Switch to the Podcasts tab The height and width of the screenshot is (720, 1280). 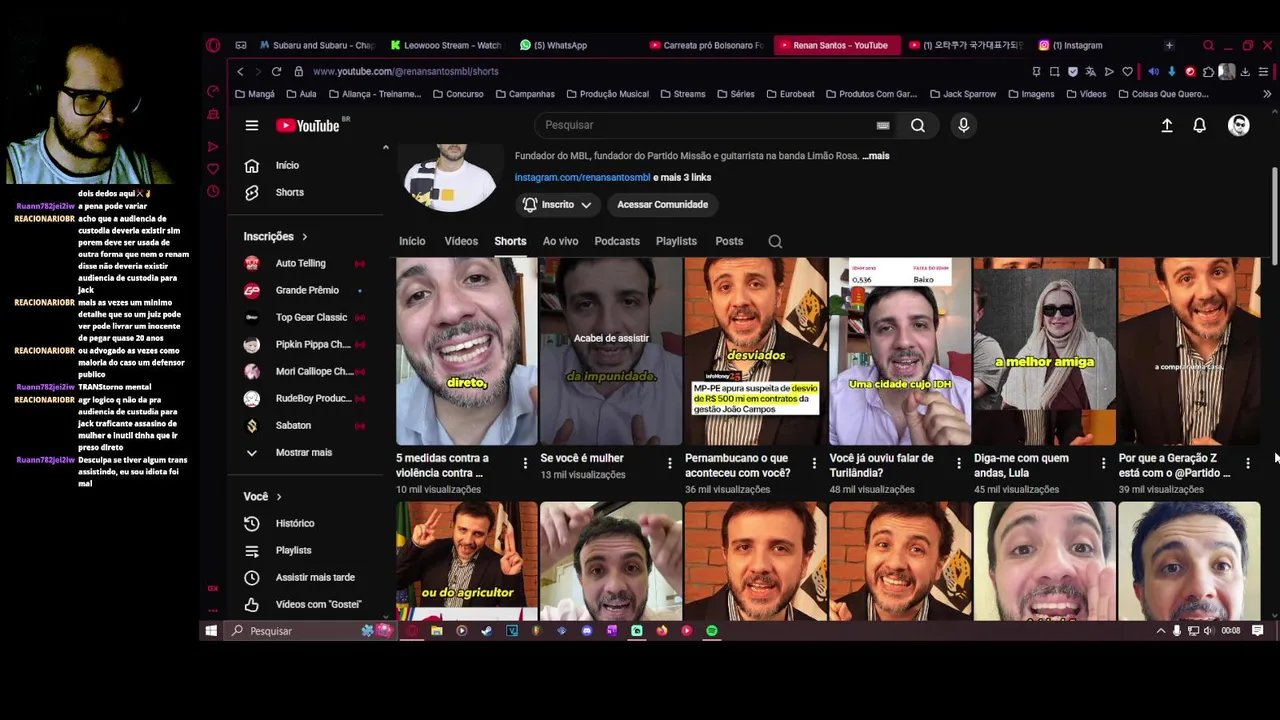(x=617, y=241)
